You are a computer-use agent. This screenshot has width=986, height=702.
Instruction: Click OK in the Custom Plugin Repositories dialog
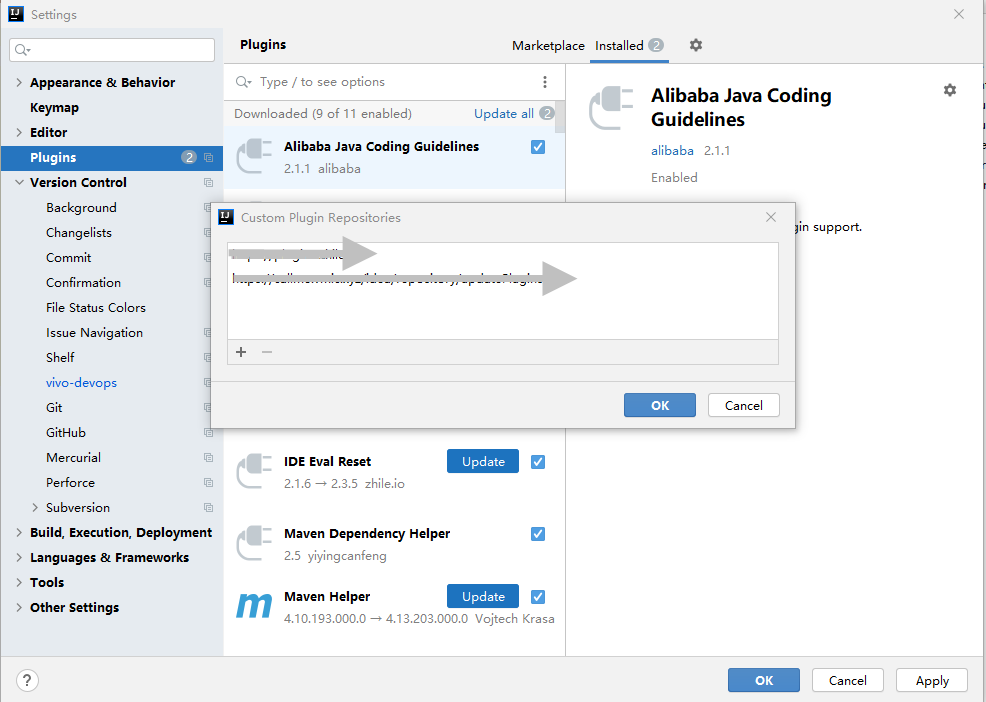pyautogui.click(x=660, y=405)
